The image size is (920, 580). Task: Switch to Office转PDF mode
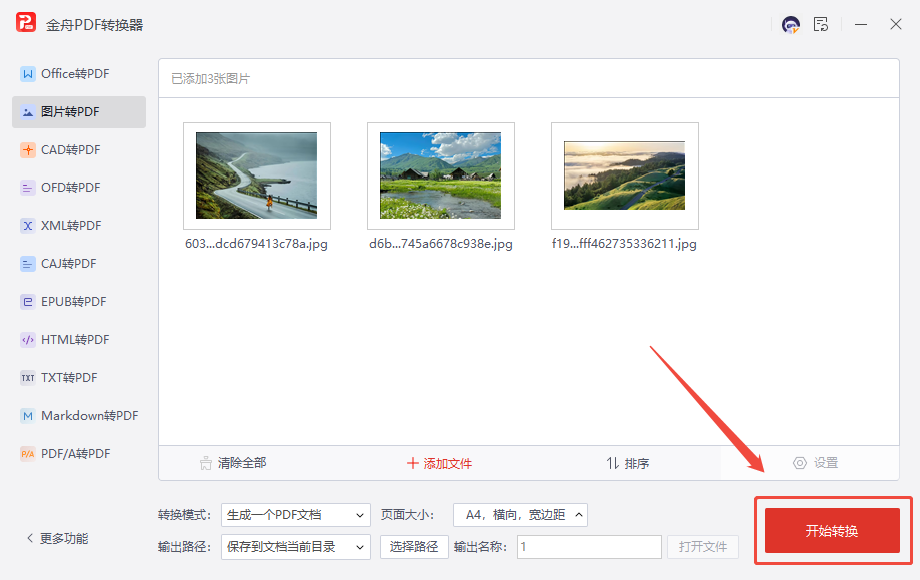coord(79,74)
